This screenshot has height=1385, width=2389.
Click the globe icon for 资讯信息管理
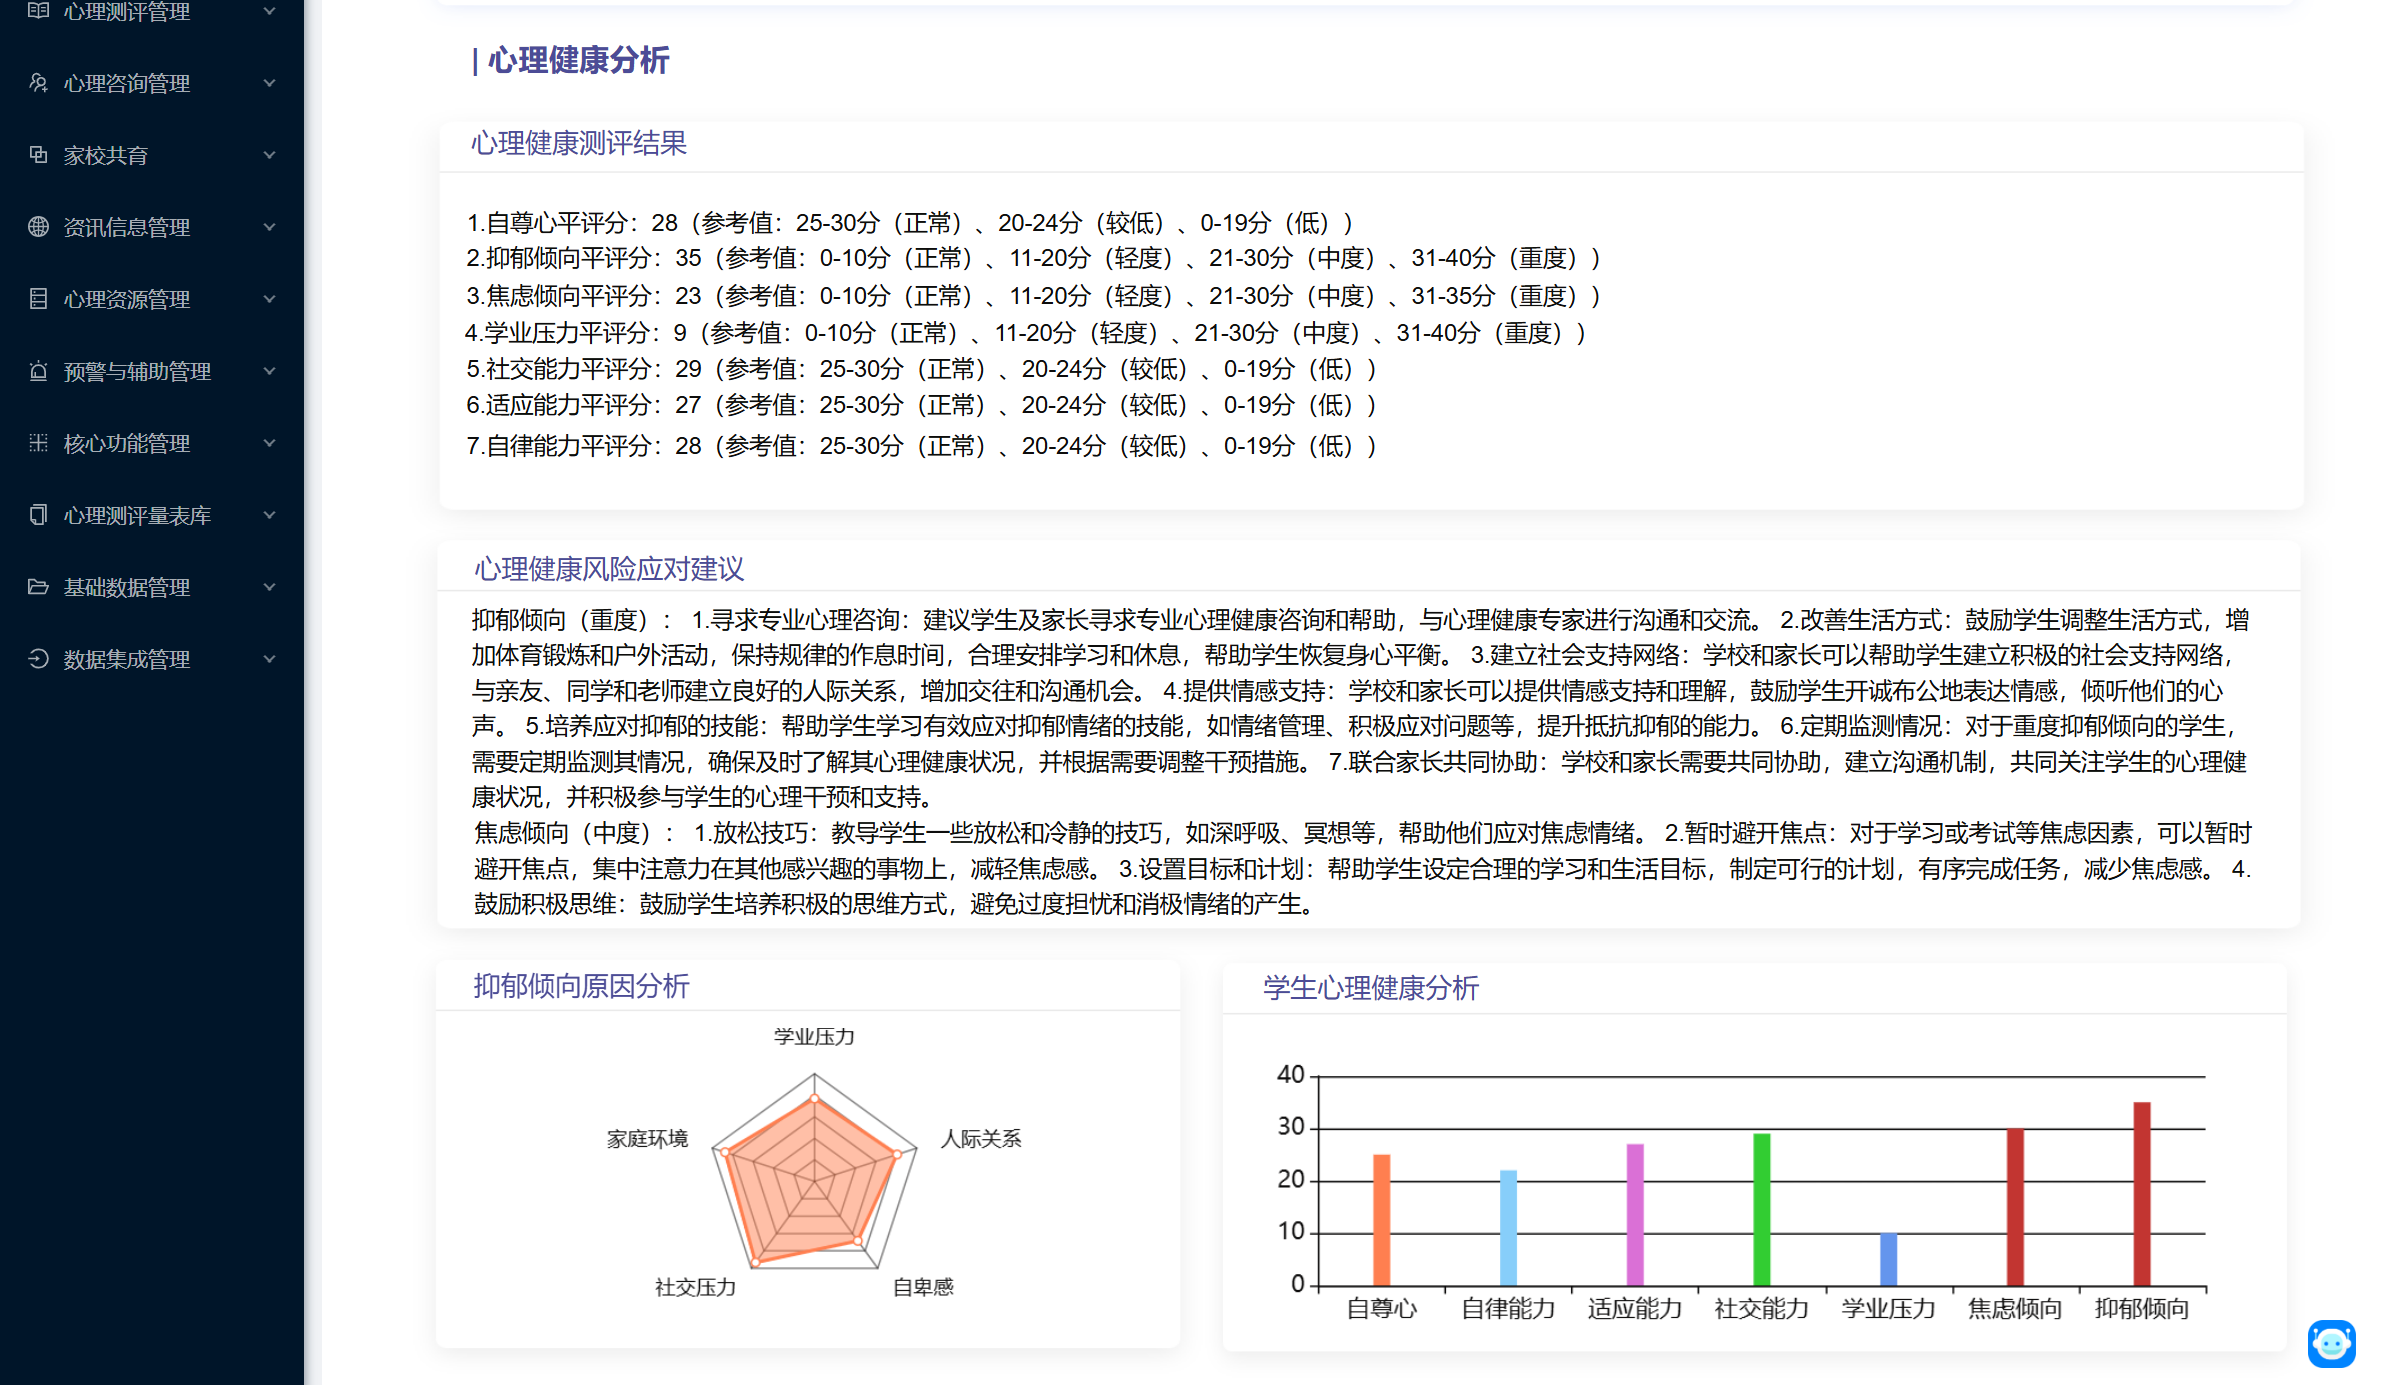(38, 227)
